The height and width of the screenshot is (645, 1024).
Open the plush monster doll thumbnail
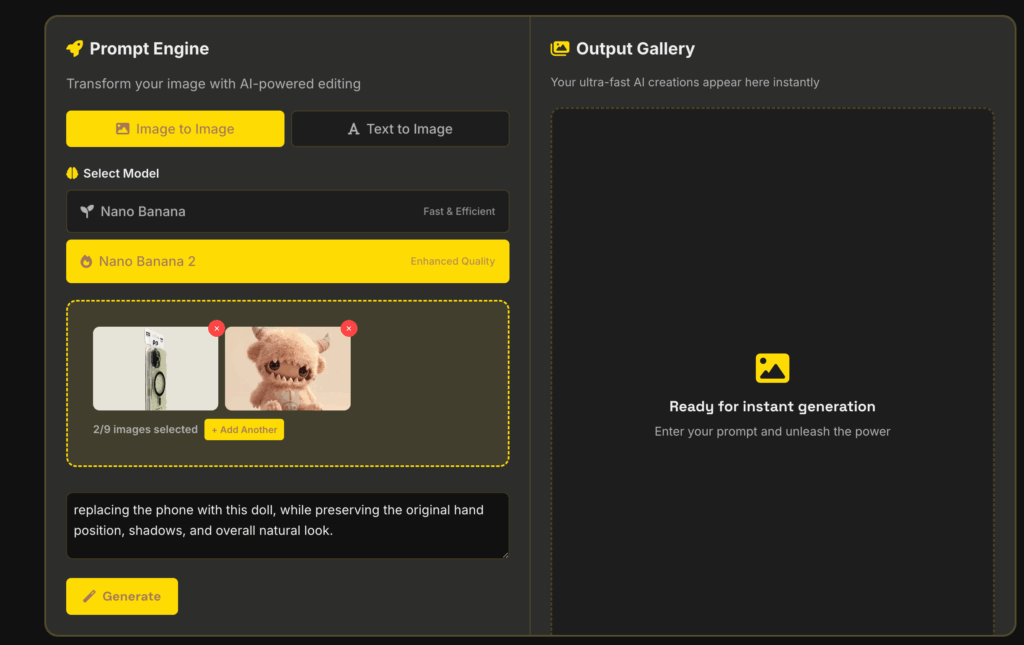(287, 369)
